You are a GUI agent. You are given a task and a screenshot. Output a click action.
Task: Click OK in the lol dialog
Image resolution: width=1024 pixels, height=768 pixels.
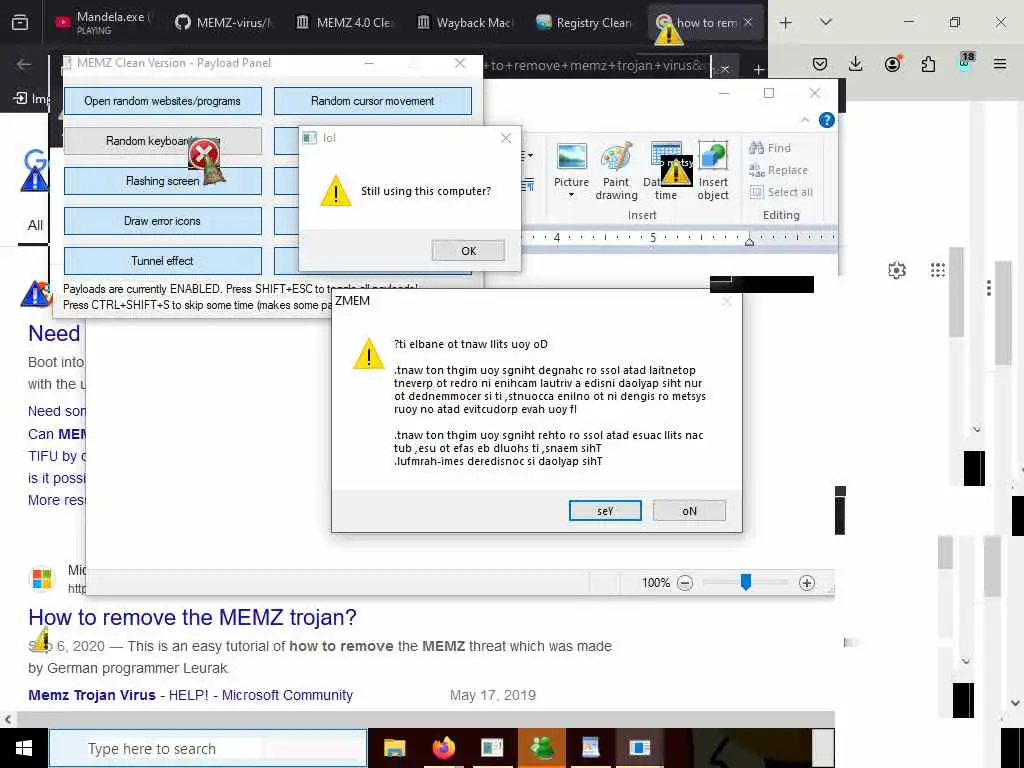tap(468, 251)
